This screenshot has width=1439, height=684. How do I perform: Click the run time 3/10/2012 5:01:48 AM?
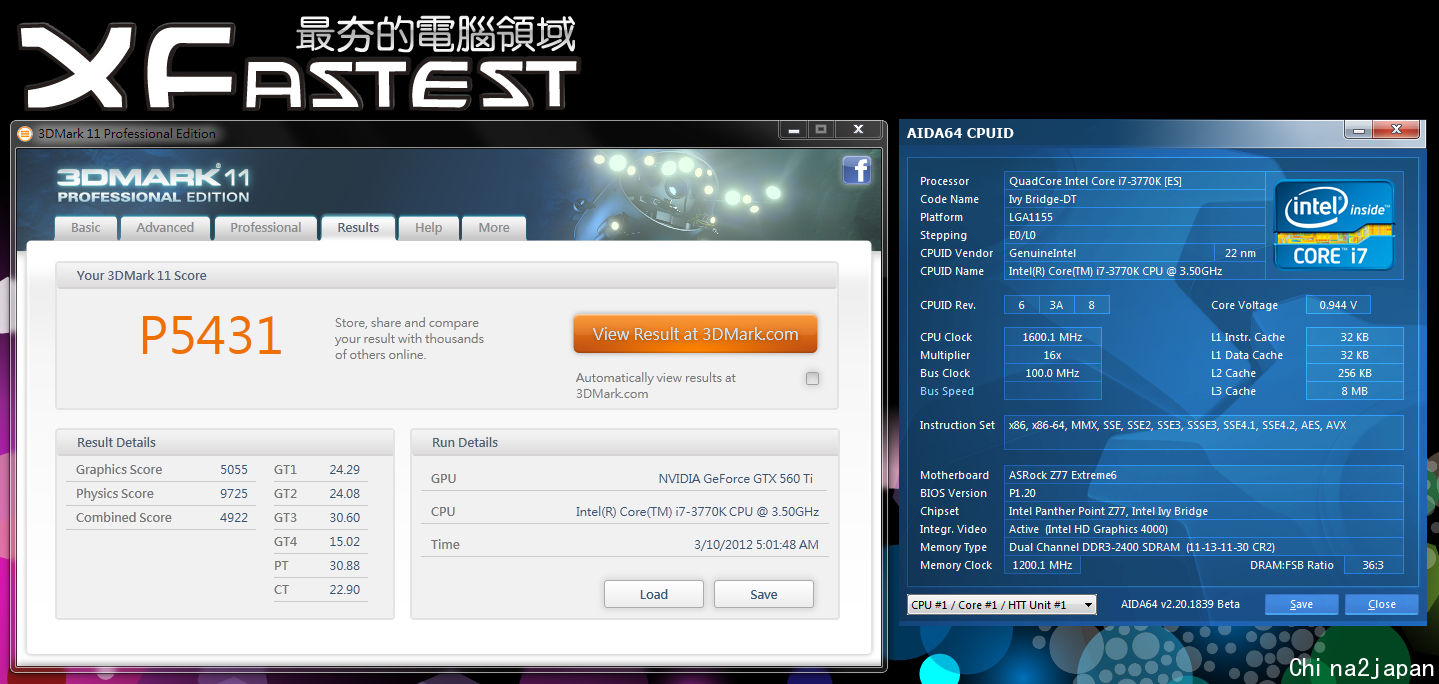coord(756,545)
